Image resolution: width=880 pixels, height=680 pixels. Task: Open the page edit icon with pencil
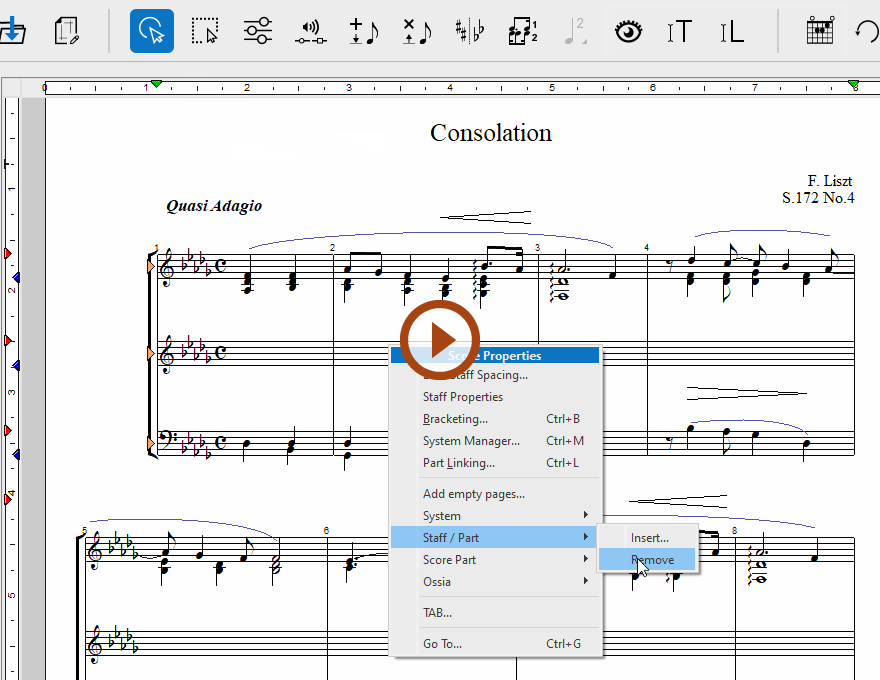click(x=67, y=31)
